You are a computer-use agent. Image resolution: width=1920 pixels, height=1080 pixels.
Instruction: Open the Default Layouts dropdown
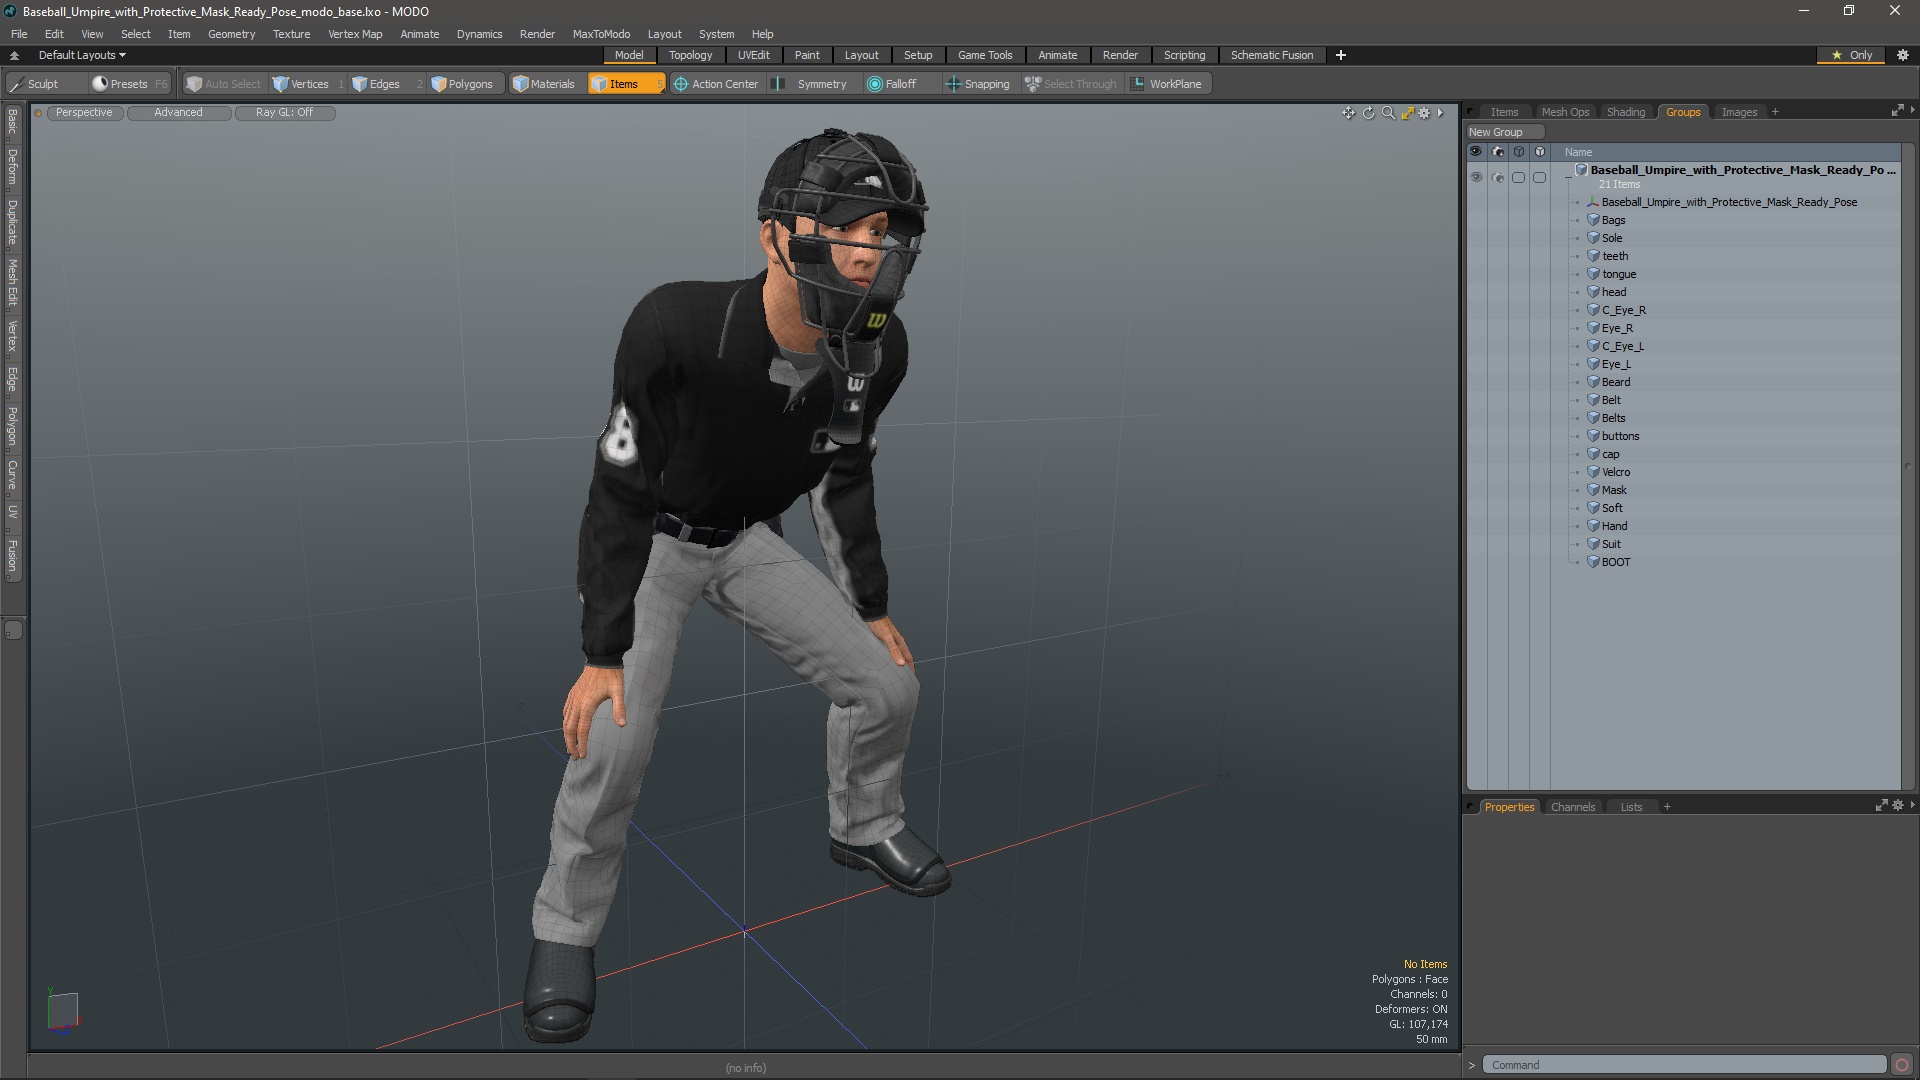point(82,55)
